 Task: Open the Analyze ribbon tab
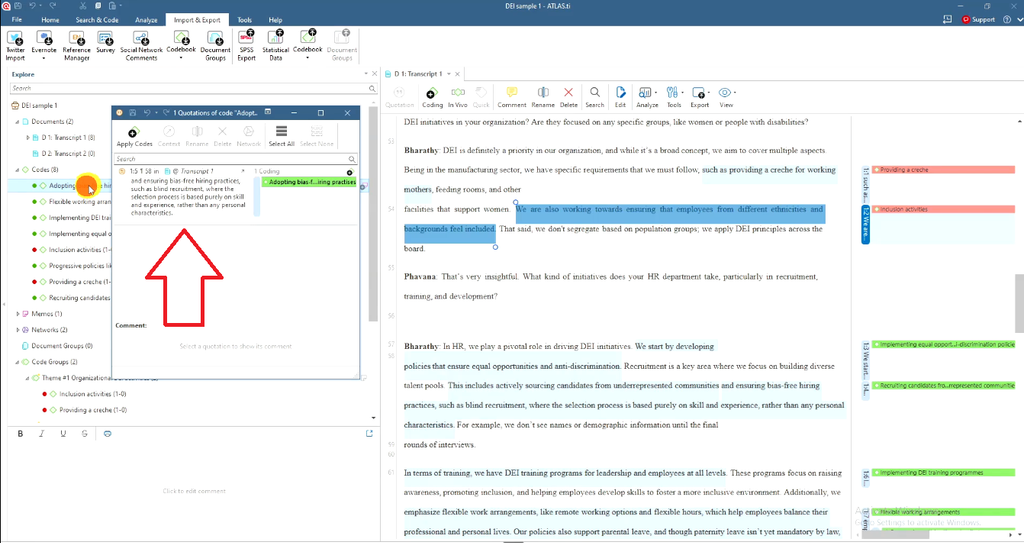coord(146,20)
